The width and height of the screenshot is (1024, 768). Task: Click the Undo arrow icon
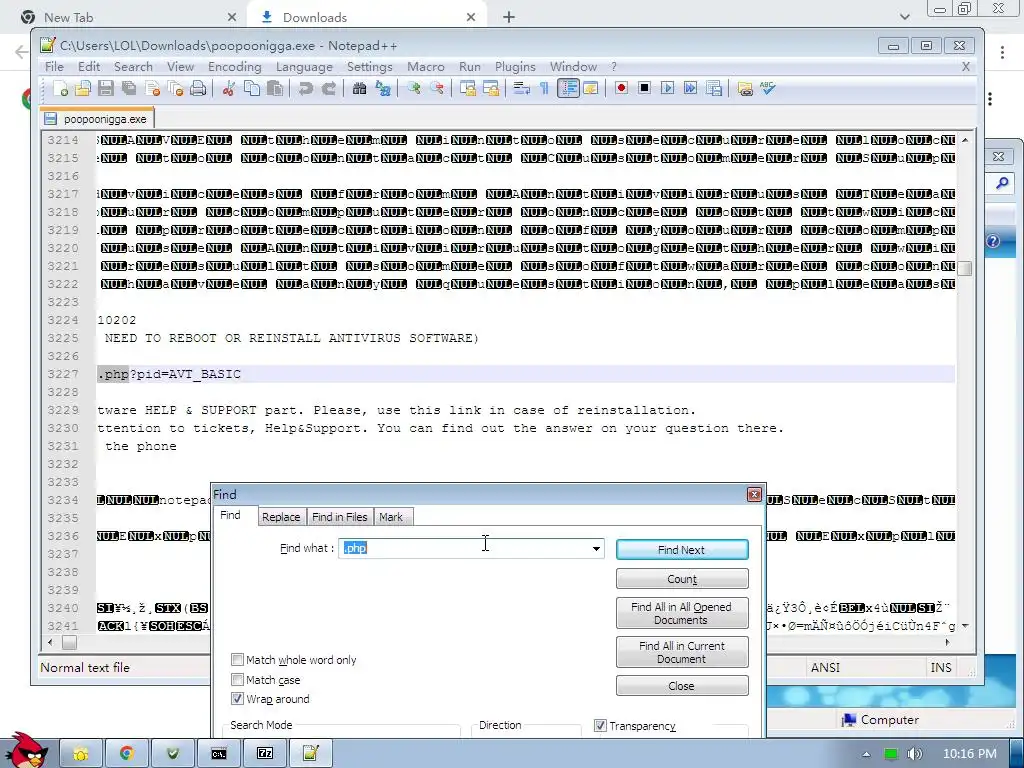305,88
